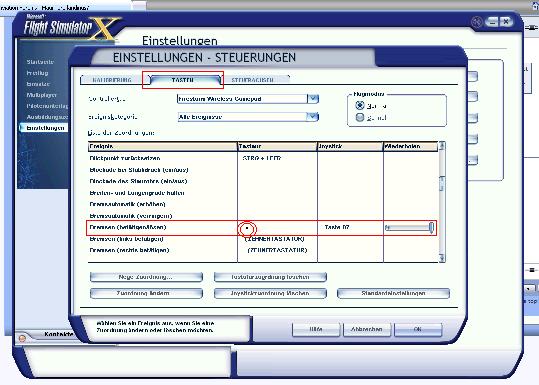Select the unchecked Flugmodus radio option

360,118
